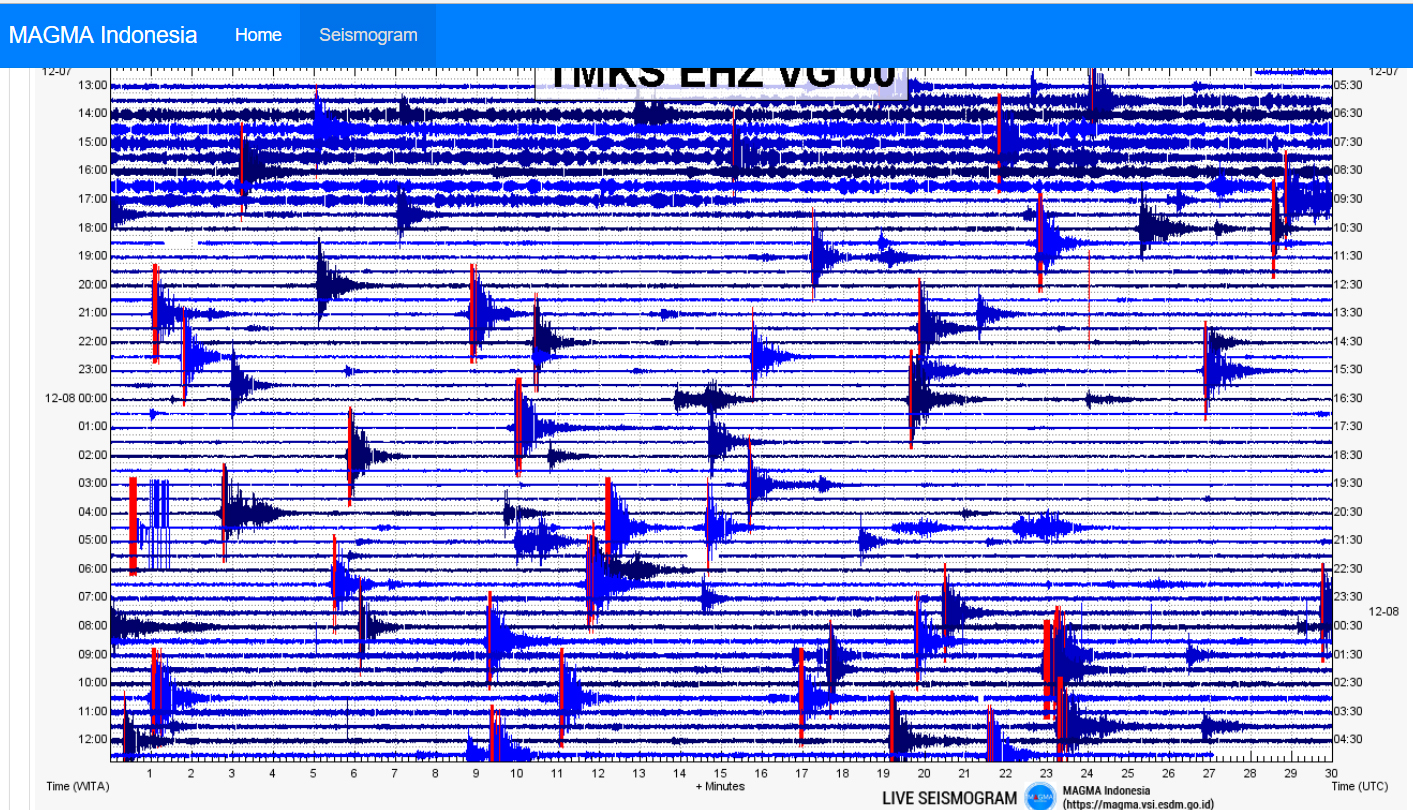Click the 23:30 UTC time label

1349,597
